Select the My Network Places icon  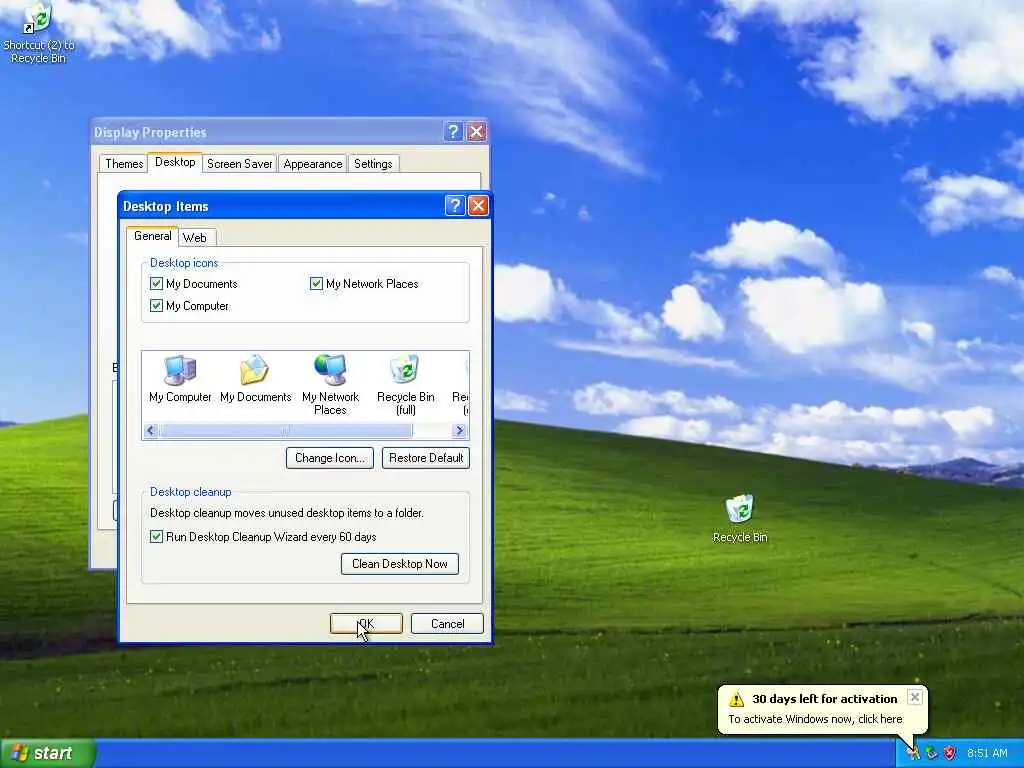[330, 385]
